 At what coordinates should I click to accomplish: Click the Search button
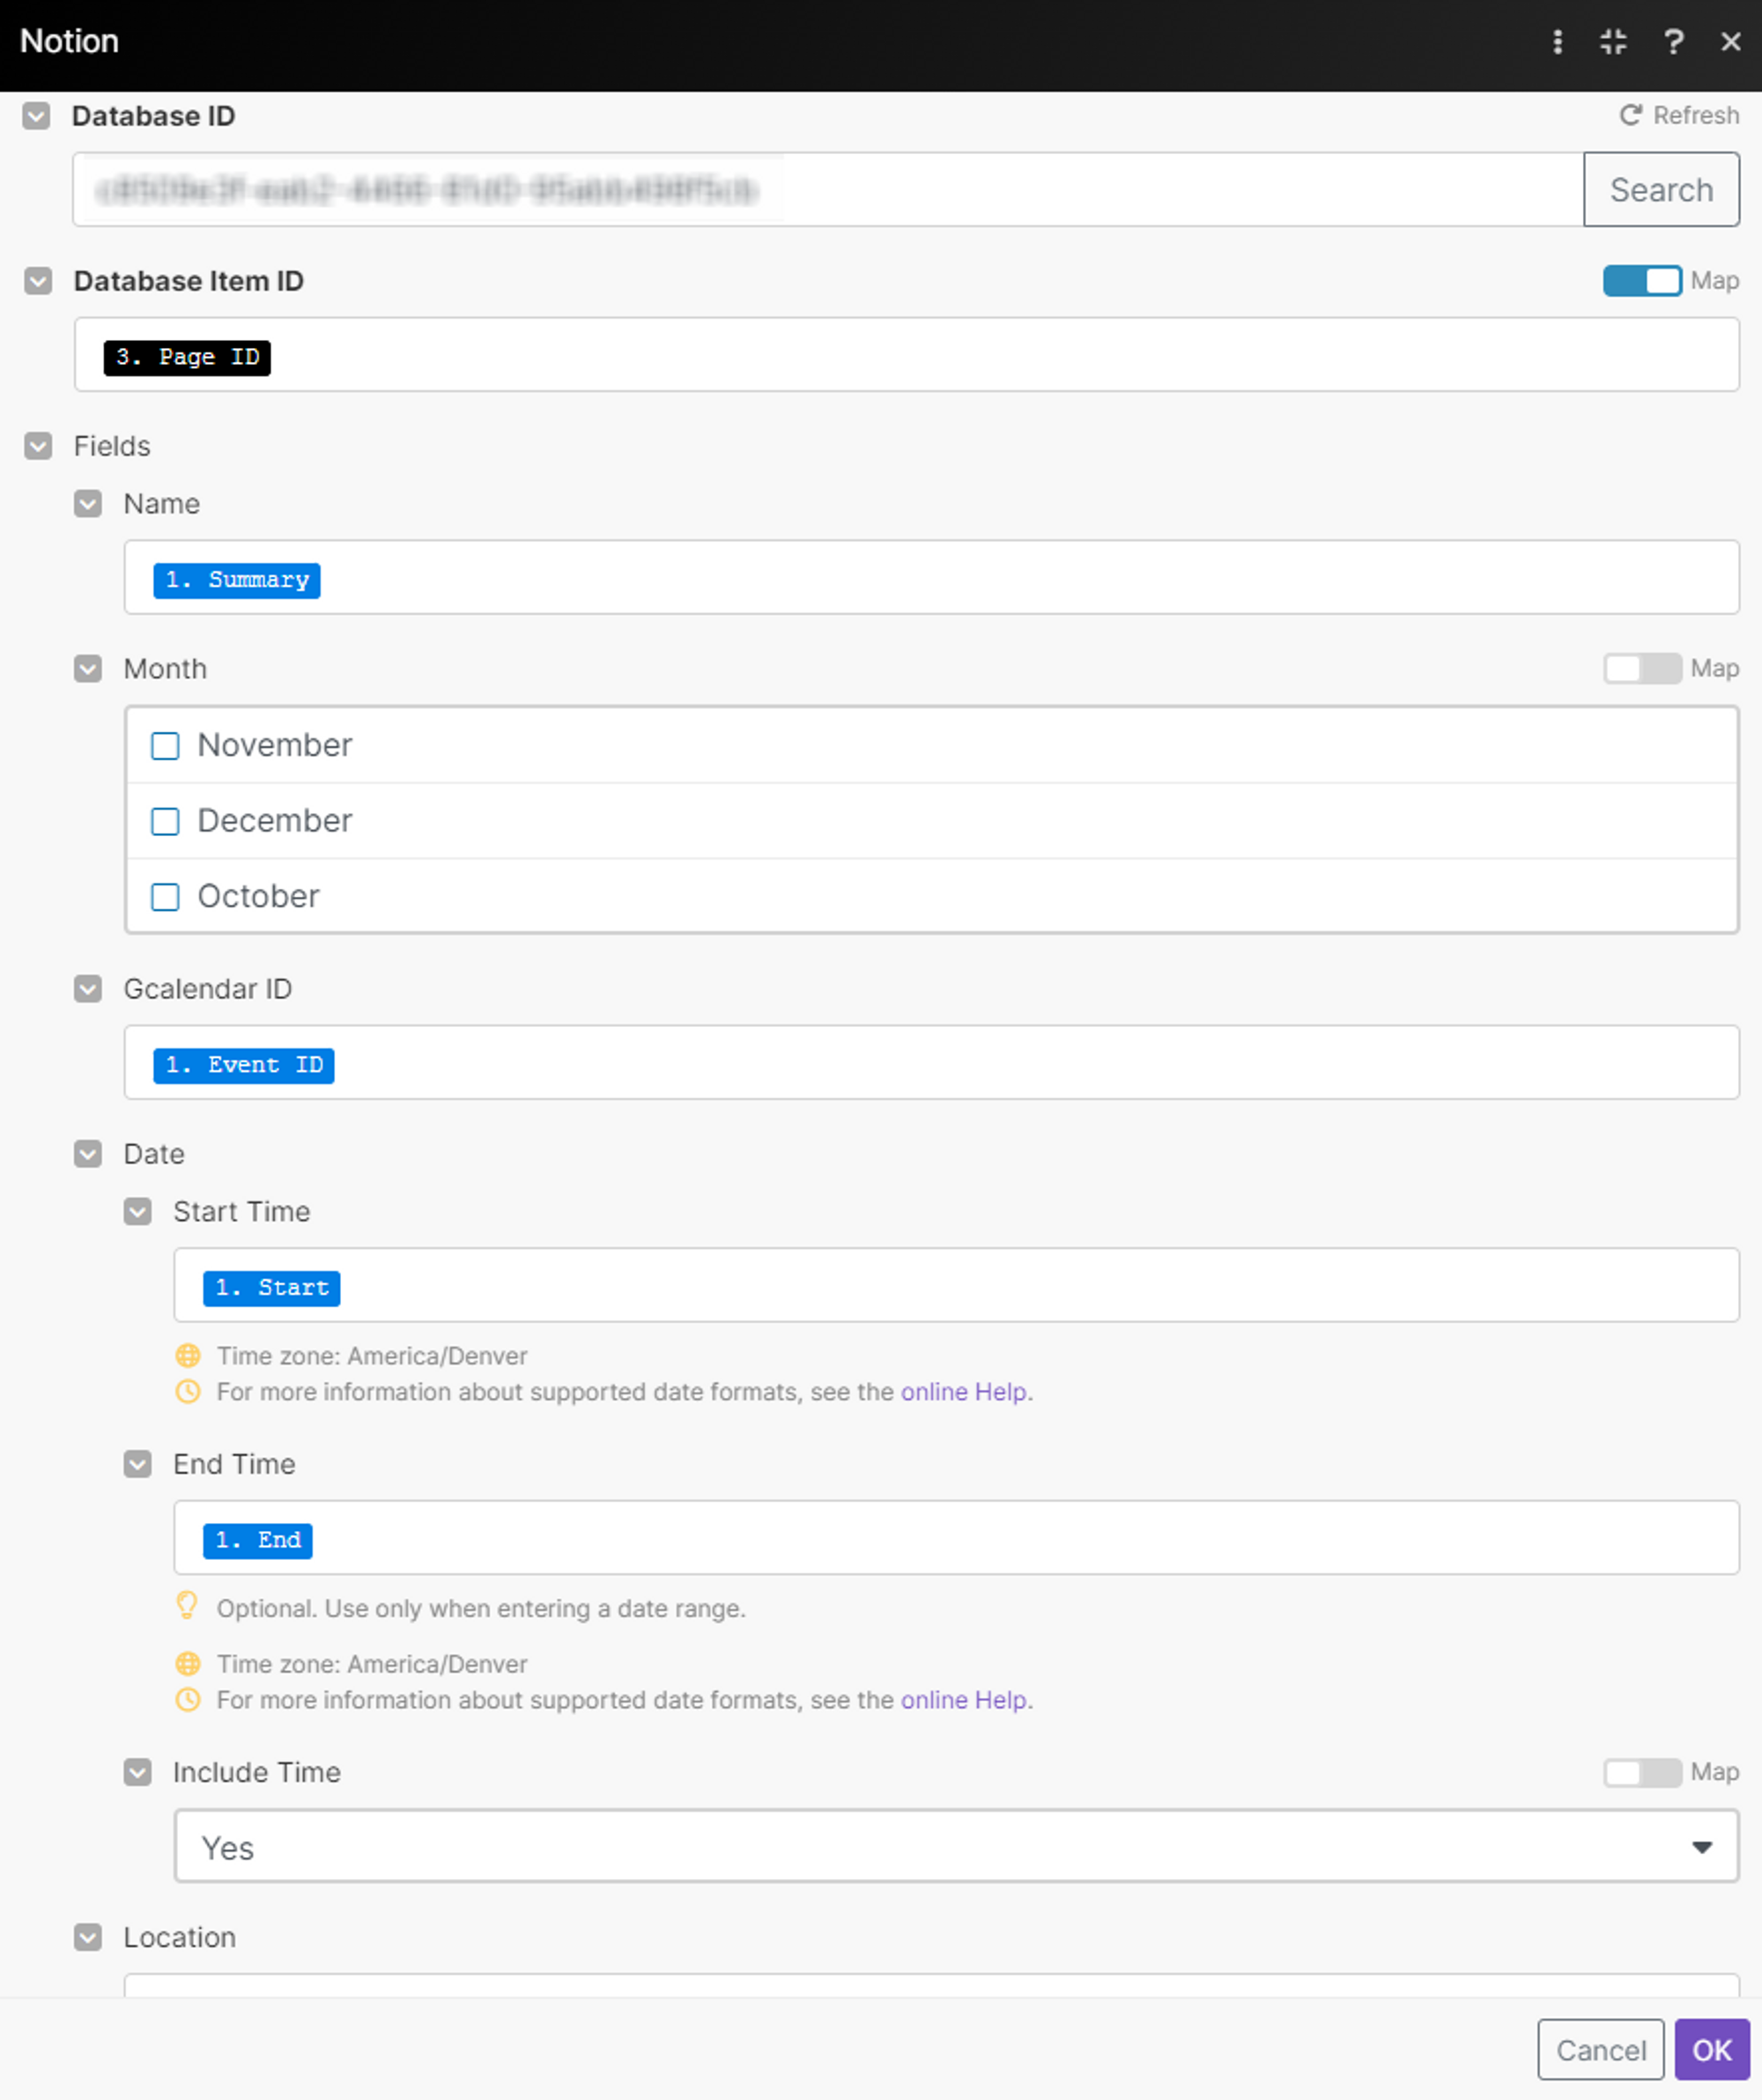[x=1661, y=190]
